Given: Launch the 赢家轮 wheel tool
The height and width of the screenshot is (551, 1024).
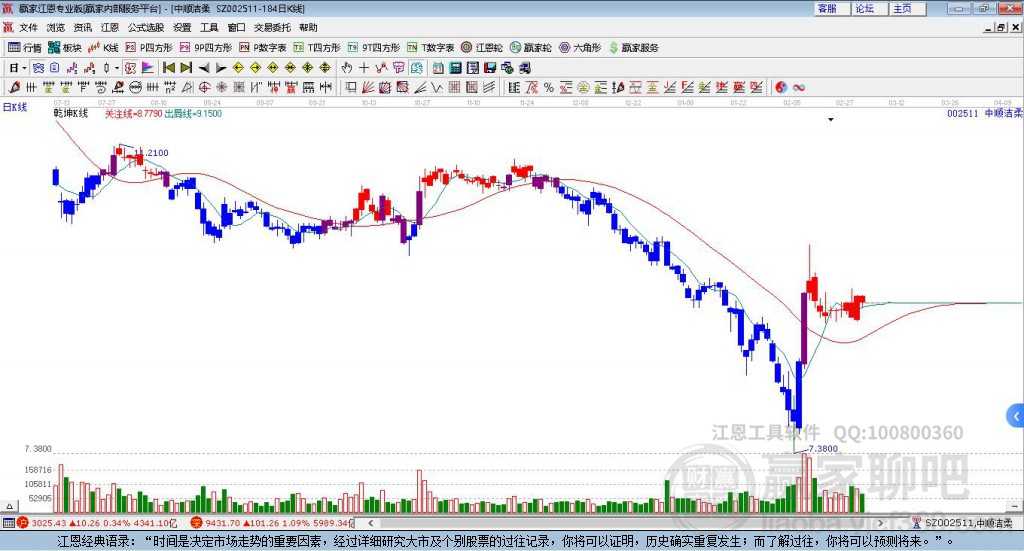Looking at the screenshot, I should click(530, 47).
